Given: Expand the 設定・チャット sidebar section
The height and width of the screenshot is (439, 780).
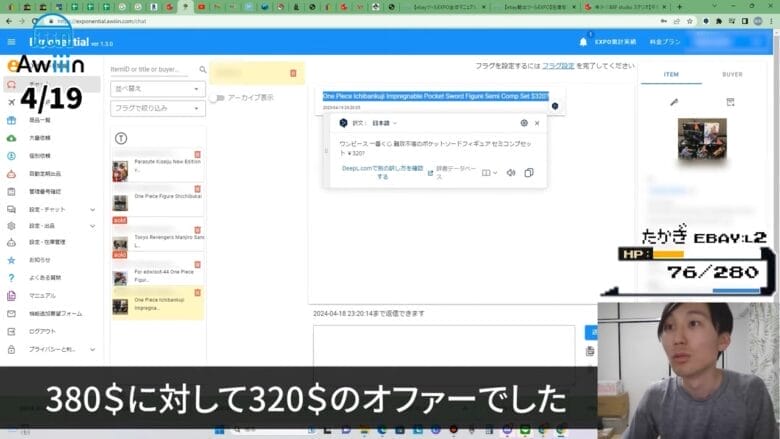Looking at the screenshot, I should click(51, 210).
